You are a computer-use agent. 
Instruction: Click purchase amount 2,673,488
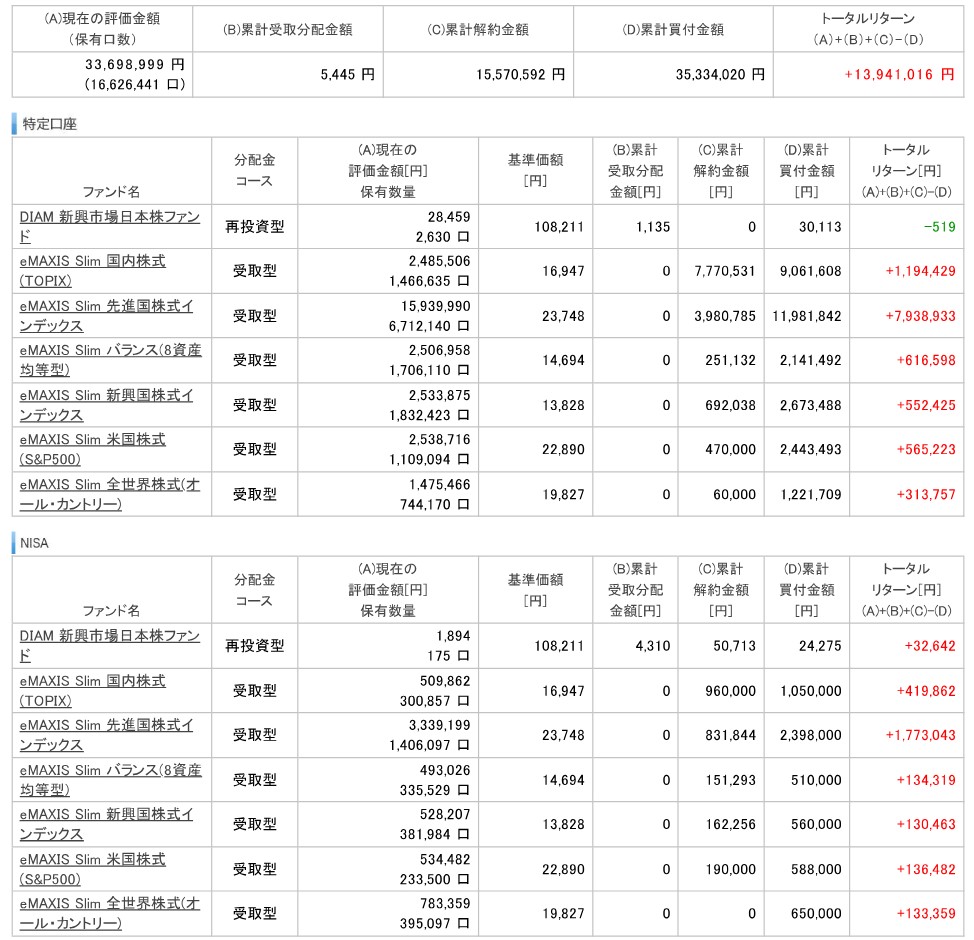click(x=811, y=405)
